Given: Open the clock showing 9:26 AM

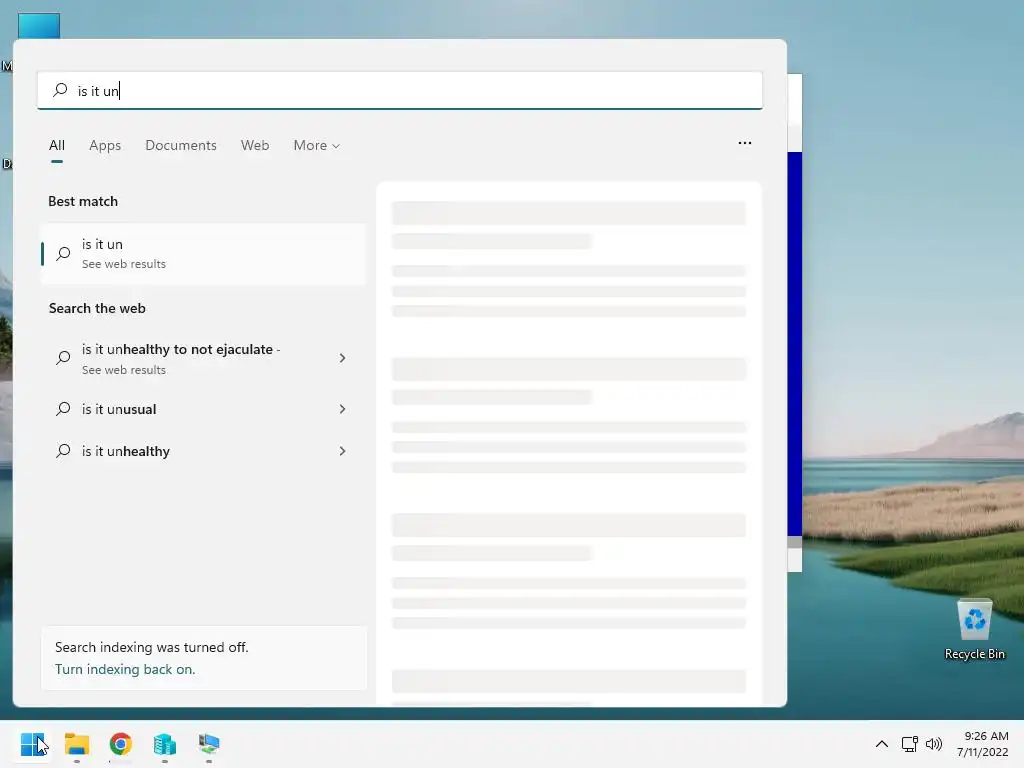Looking at the screenshot, I should pos(983,744).
